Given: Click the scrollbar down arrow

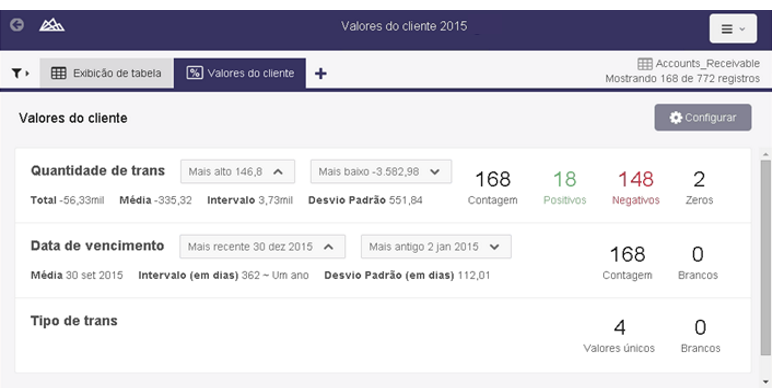Looking at the screenshot, I should pos(766,381).
